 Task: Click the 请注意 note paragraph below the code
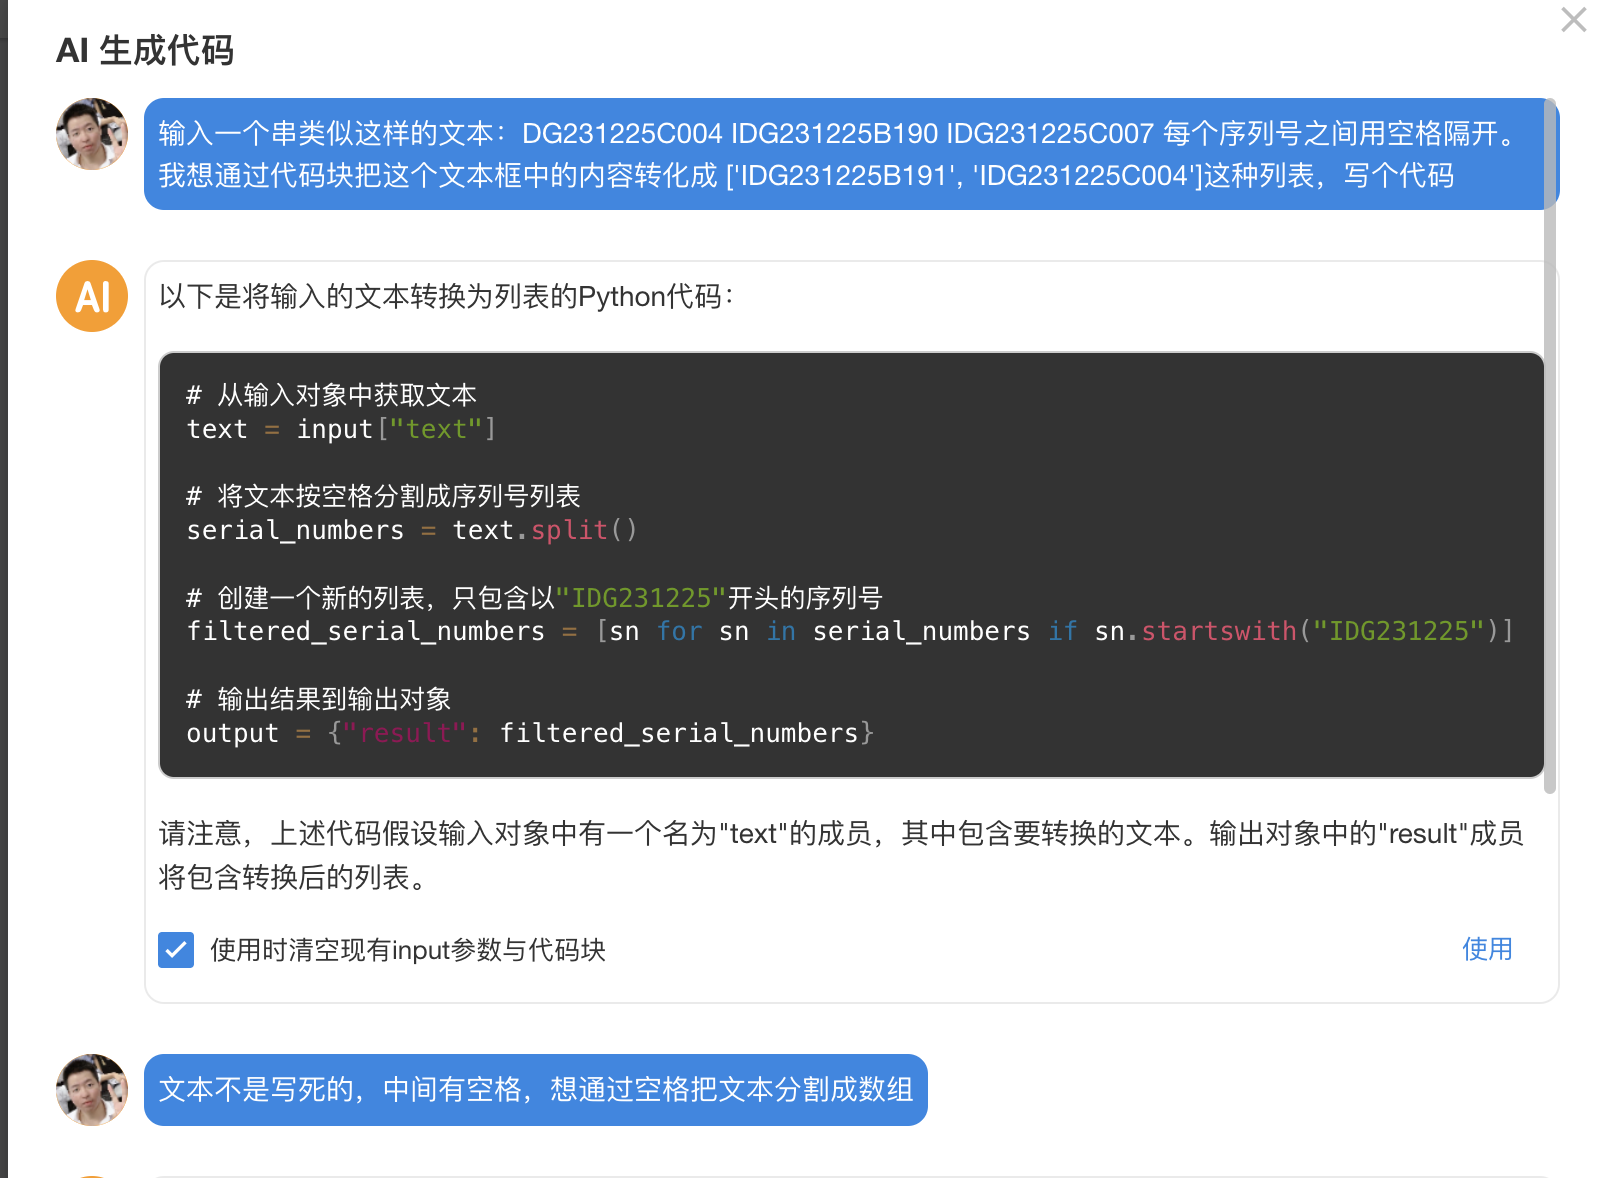(x=840, y=855)
